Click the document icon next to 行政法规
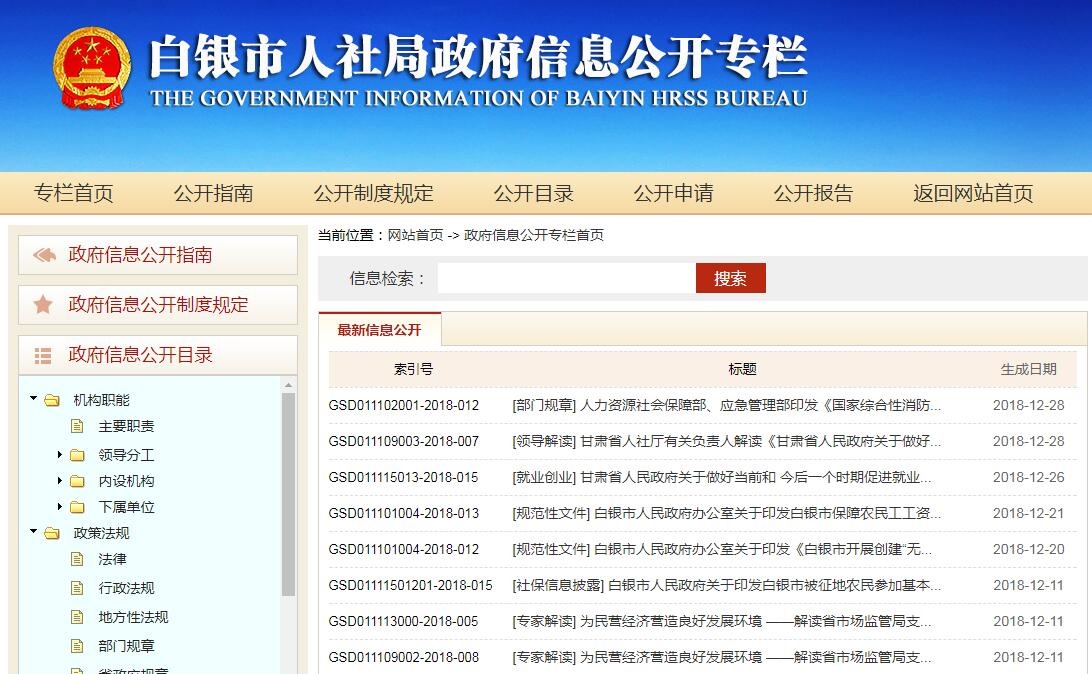 (x=77, y=588)
